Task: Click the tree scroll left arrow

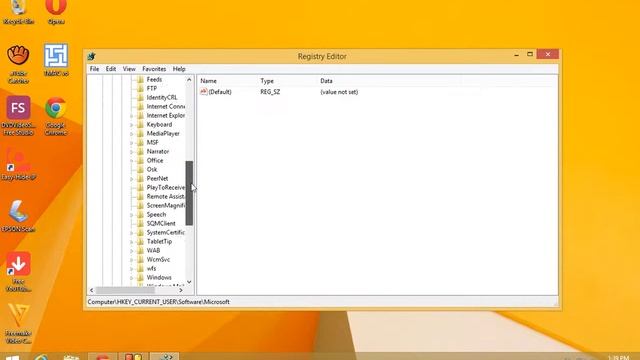Action: pyautogui.click(x=91, y=290)
